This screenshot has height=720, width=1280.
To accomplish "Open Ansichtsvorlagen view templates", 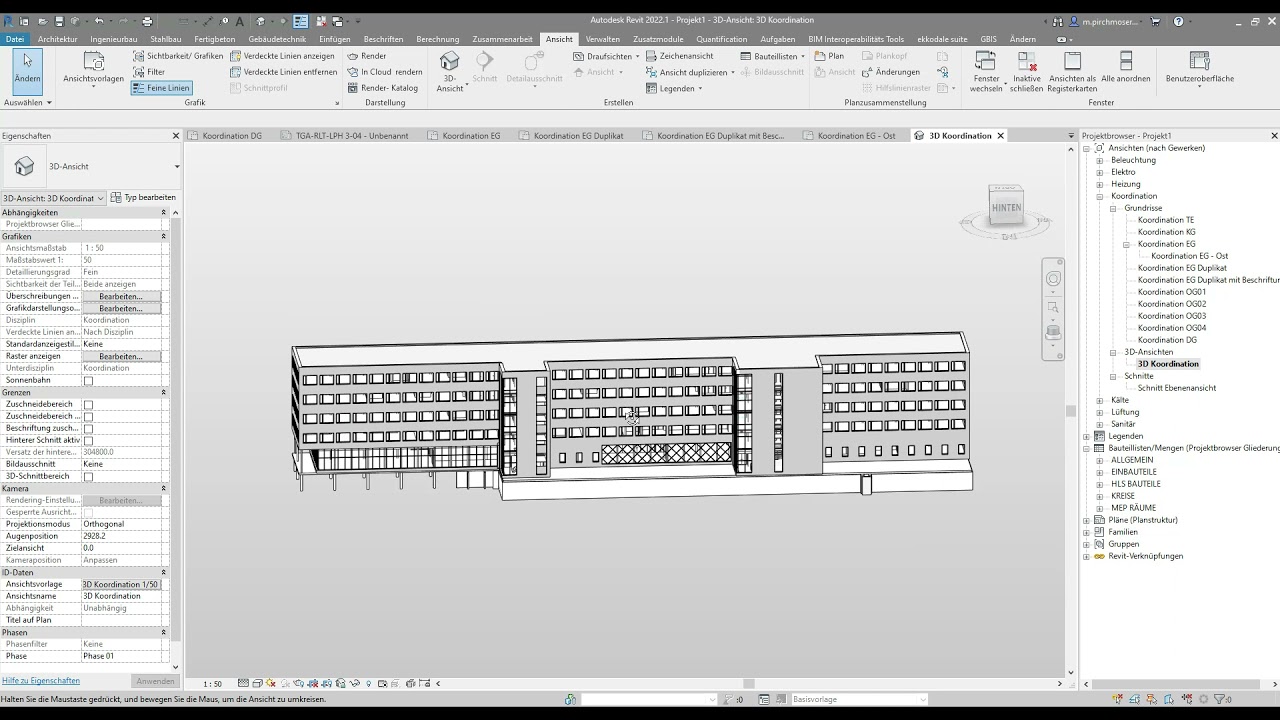I will click(x=93, y=68).
